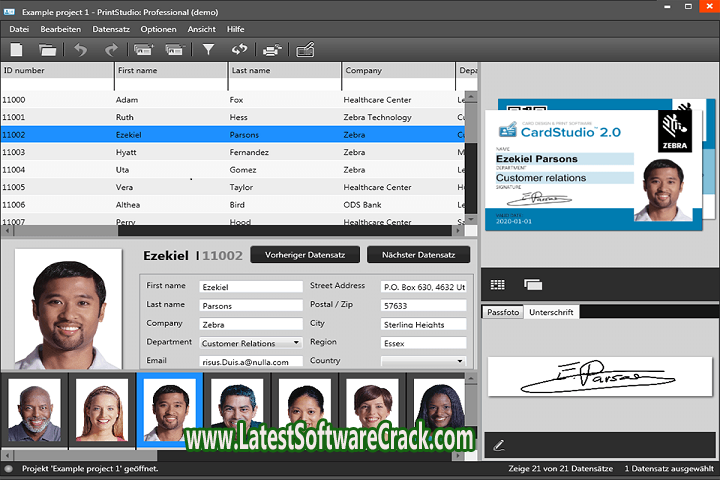This screenshot has width=720, height=480.
Task: Open the Optionen menu
Action: pyautogui.click(x=158, y=29)
